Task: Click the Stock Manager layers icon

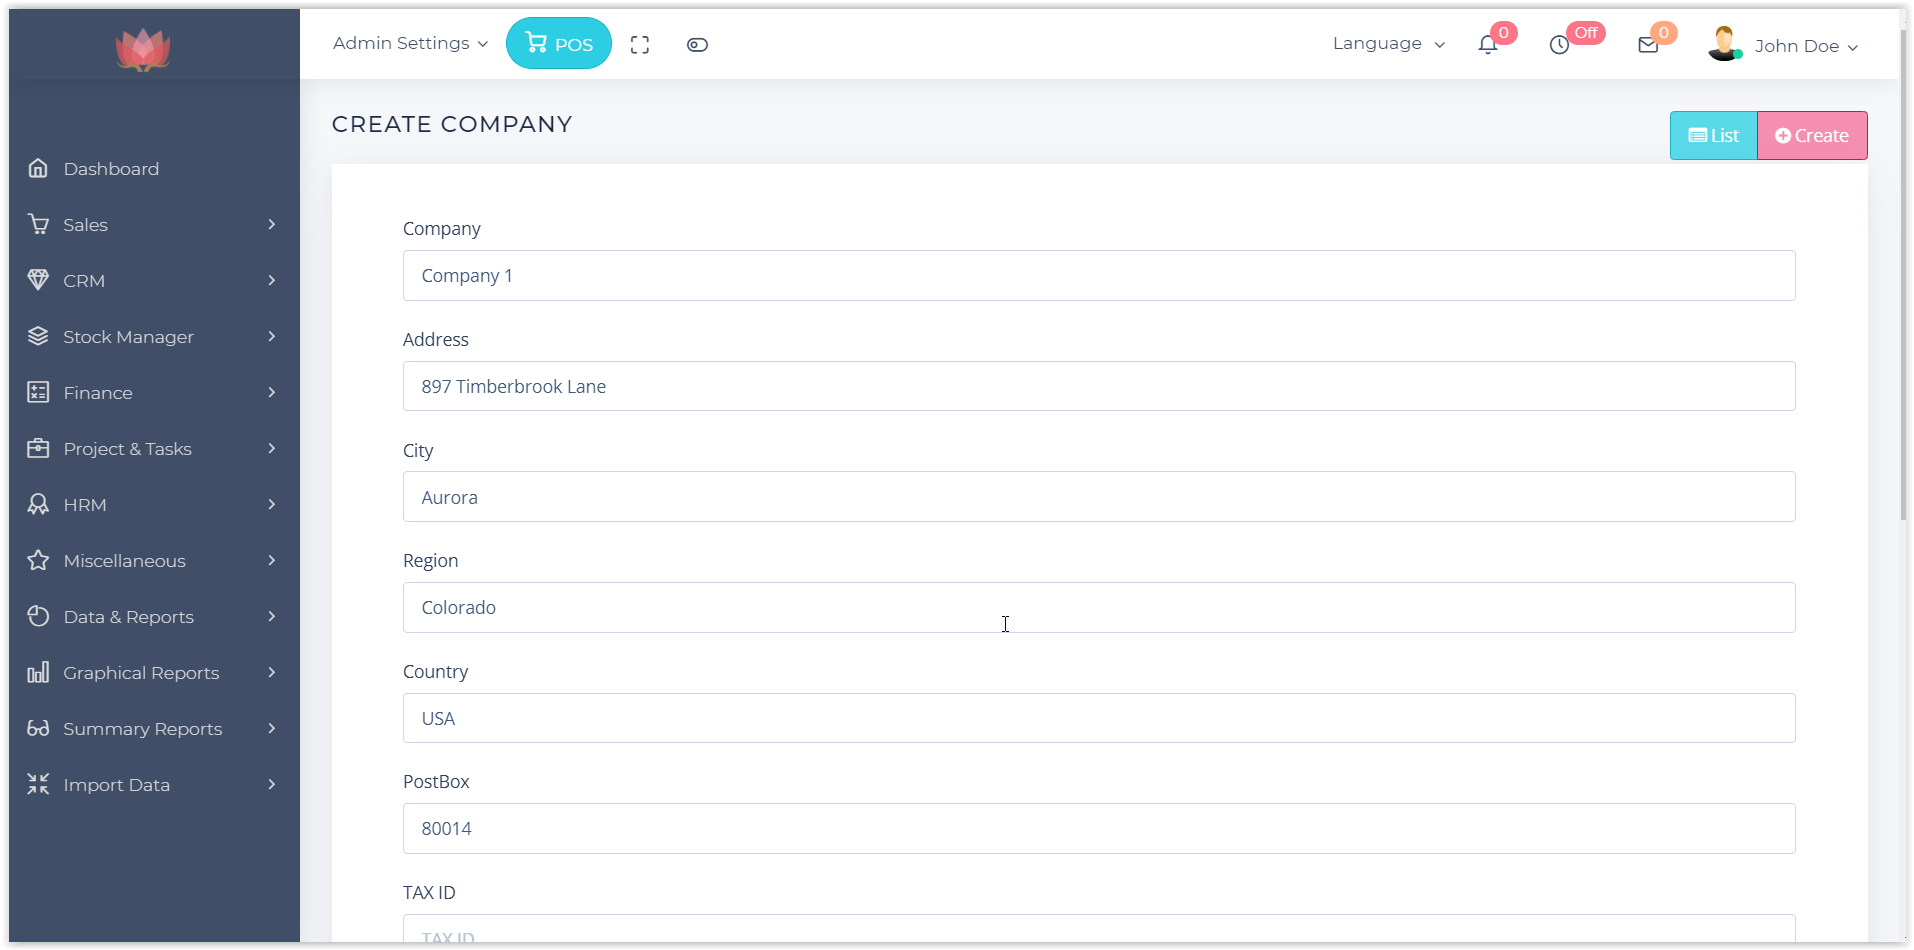Action: (38, 336)
